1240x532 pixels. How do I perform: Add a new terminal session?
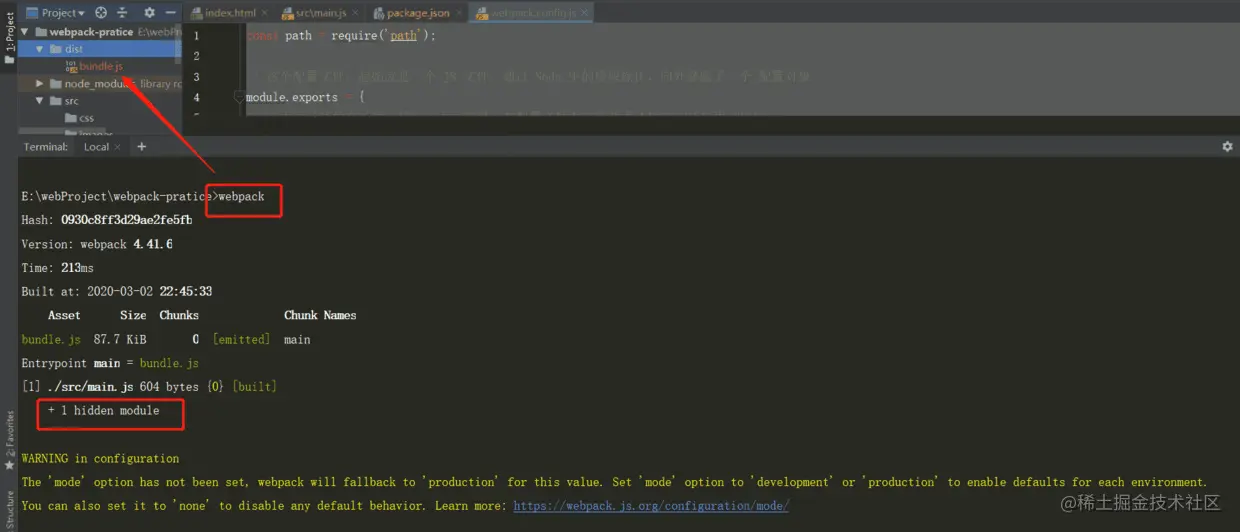(x=141, y=147)
